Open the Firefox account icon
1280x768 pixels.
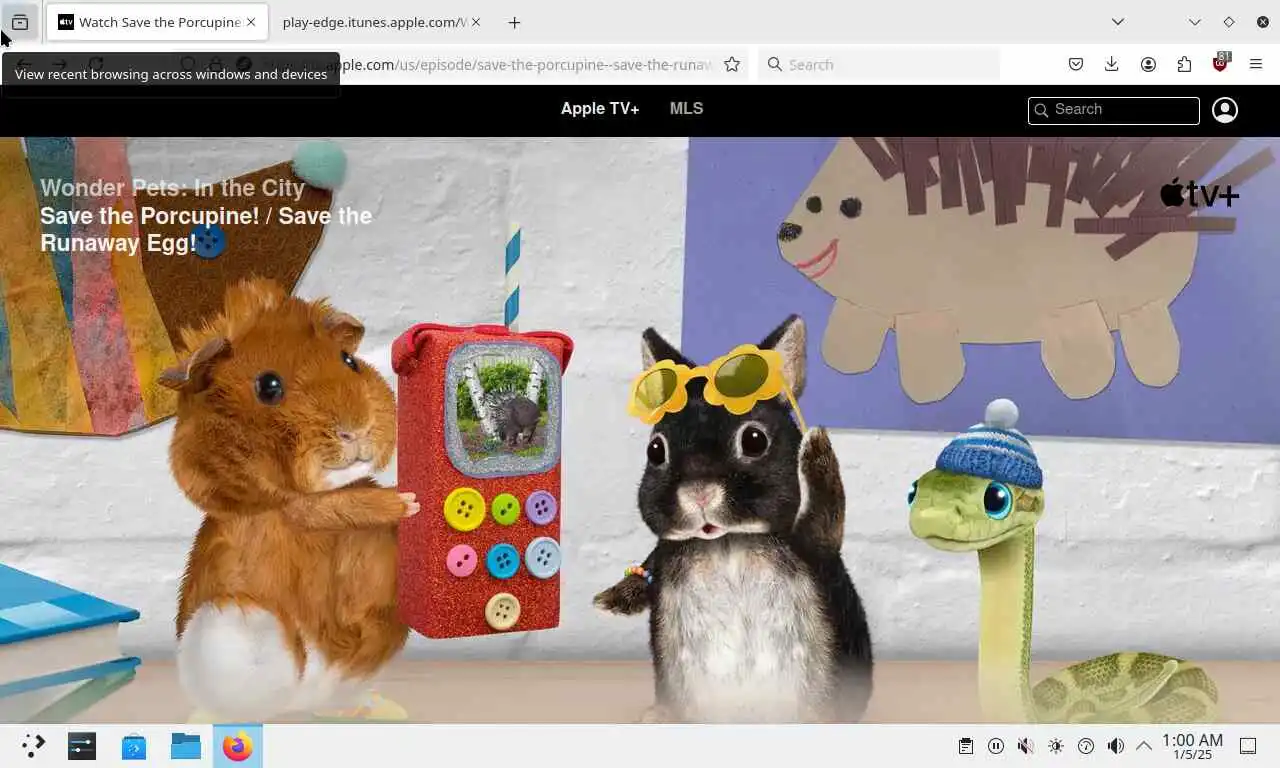coord(1148,64)
